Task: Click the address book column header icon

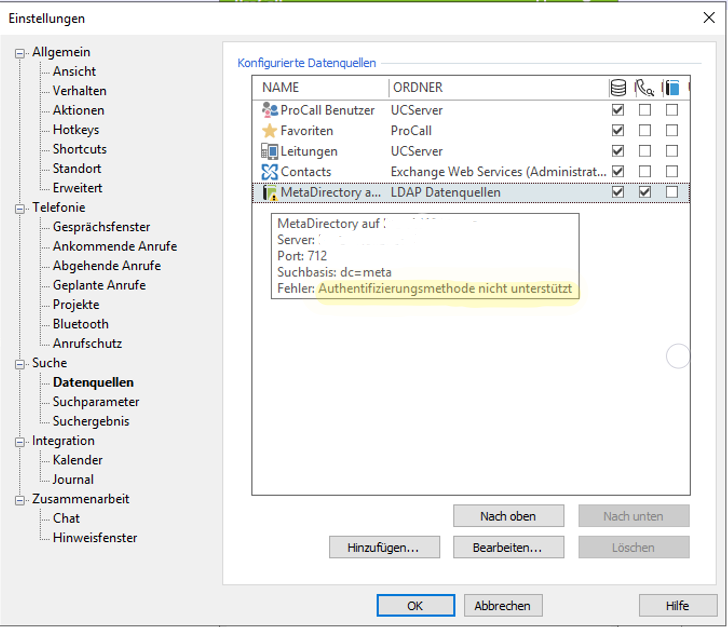Action: coord(672,88)
